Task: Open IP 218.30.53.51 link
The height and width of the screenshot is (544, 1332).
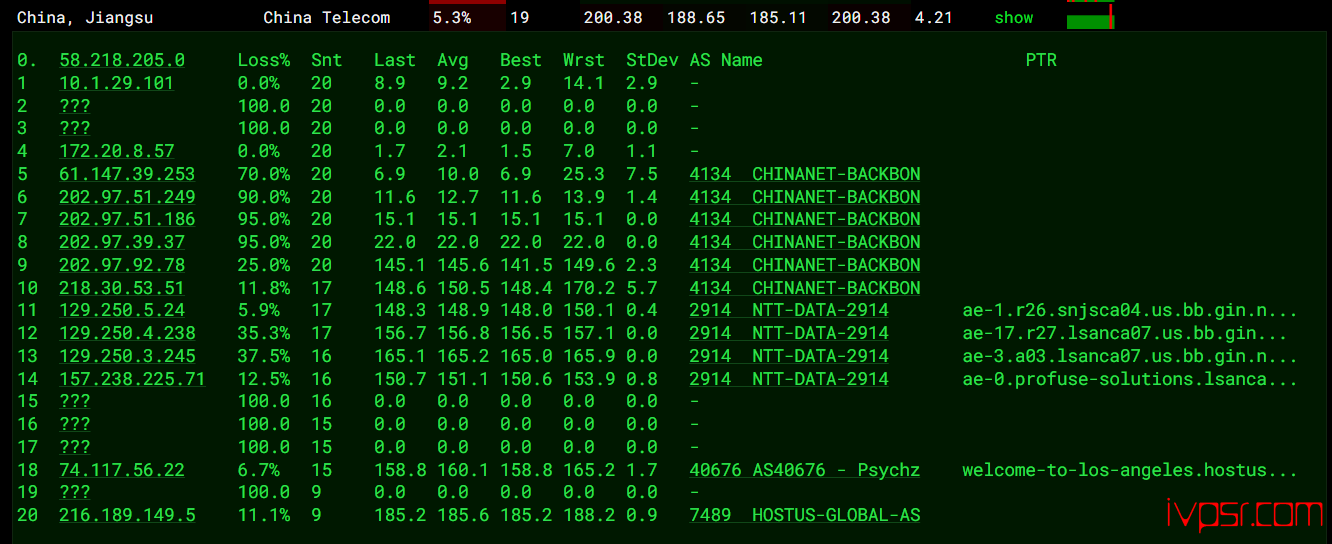Action: coord(122,288)
